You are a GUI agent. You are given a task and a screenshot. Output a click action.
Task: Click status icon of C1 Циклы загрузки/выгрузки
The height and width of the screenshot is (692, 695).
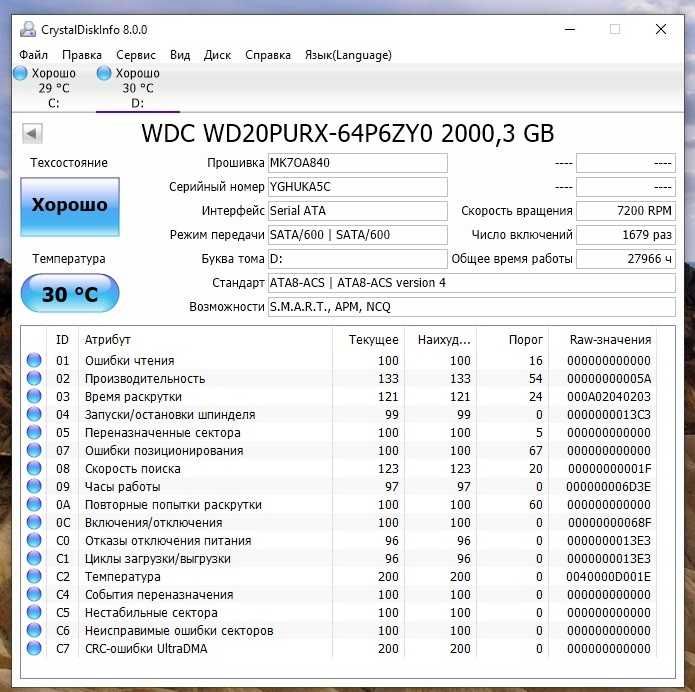point(34,558)
